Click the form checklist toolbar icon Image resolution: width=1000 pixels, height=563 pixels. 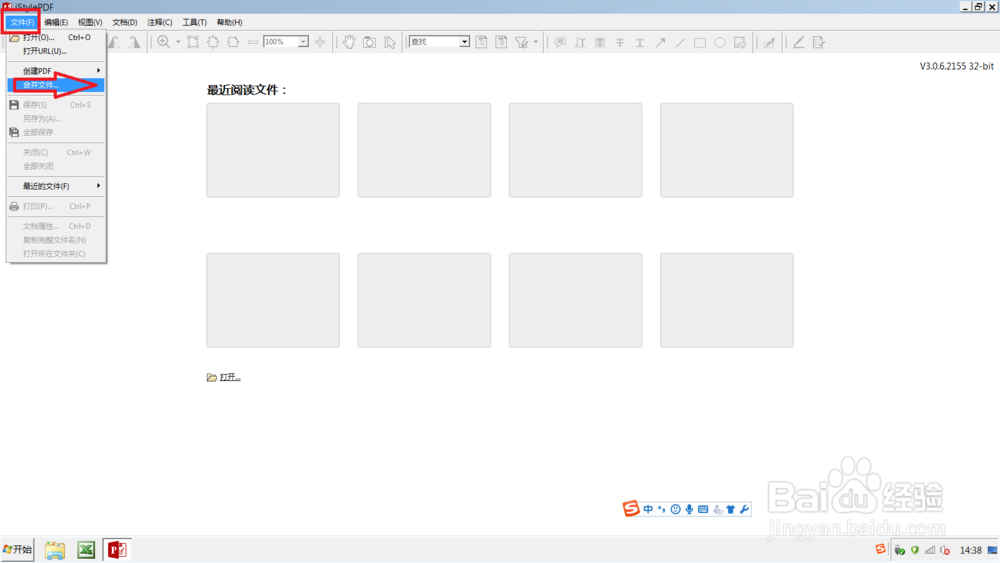pos(819,42)
